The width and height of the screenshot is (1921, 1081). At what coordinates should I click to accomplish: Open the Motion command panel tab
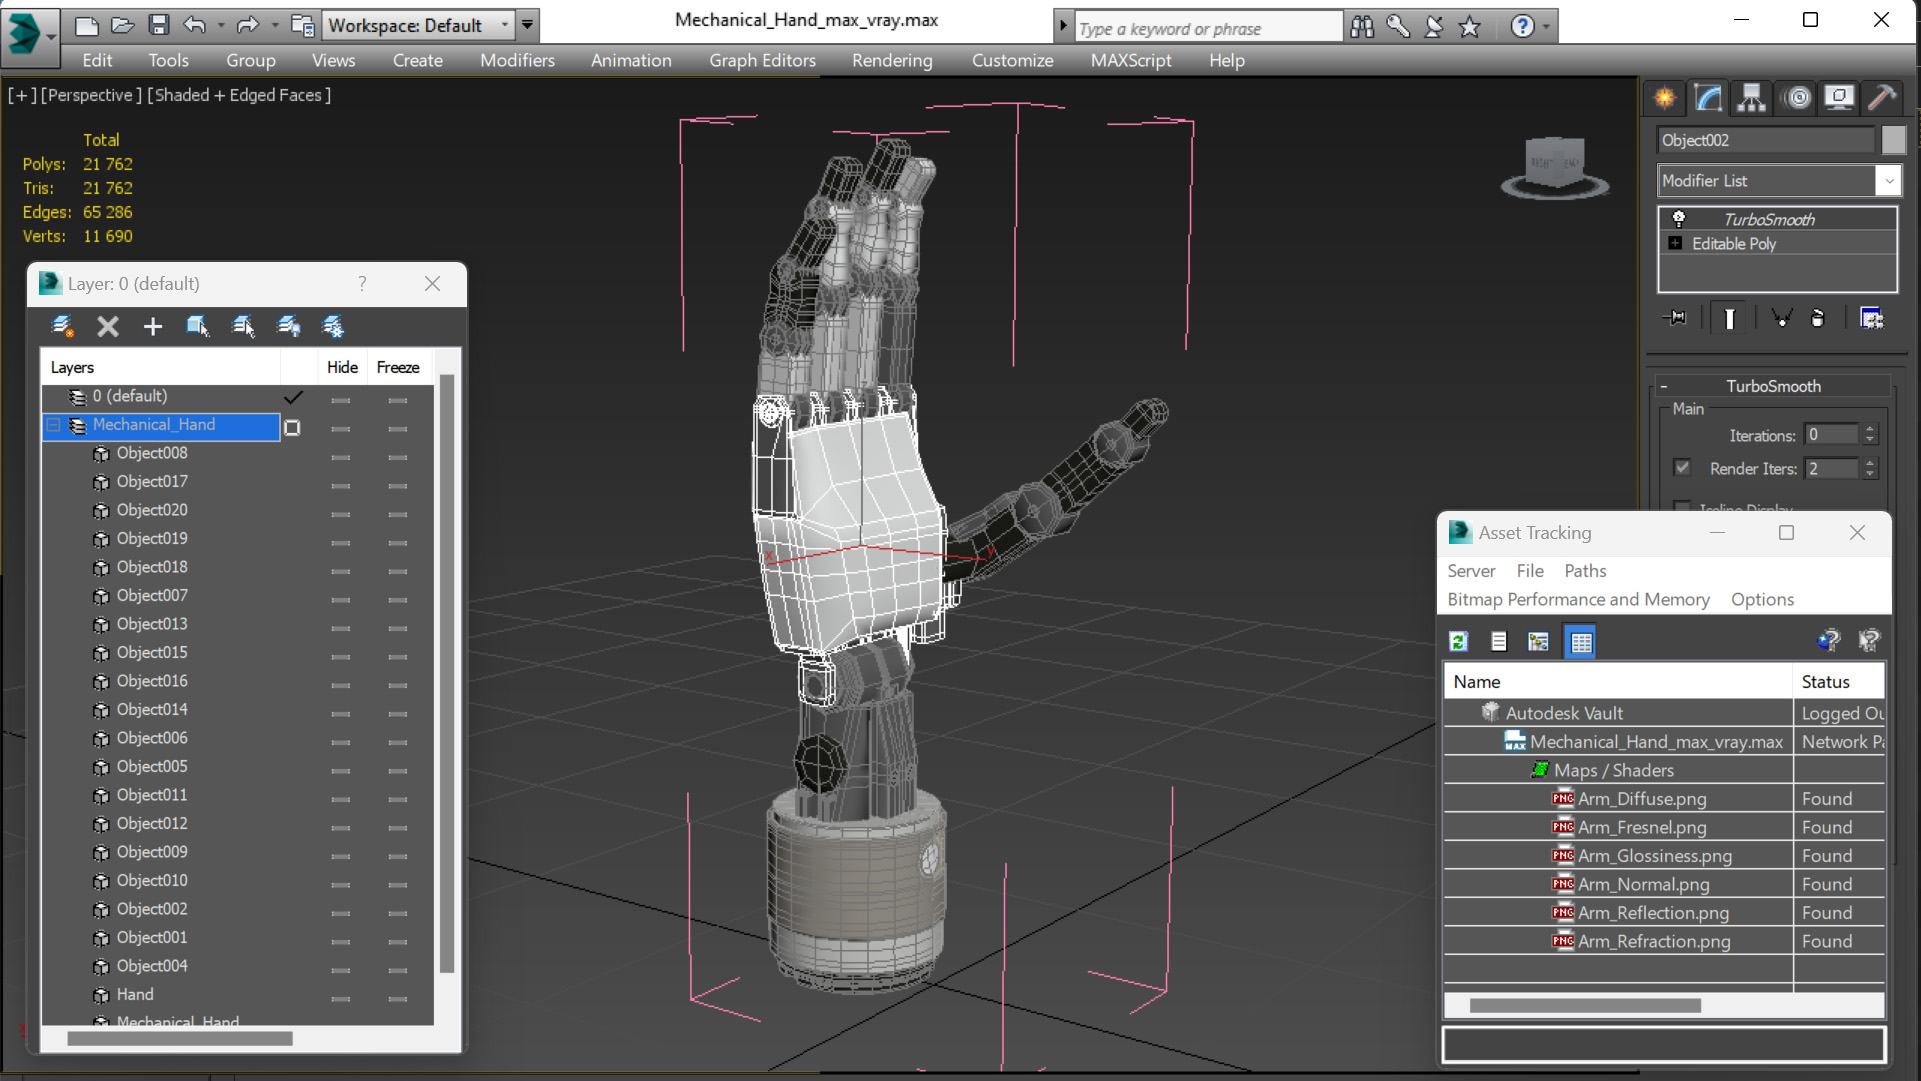pos(1797,97)
